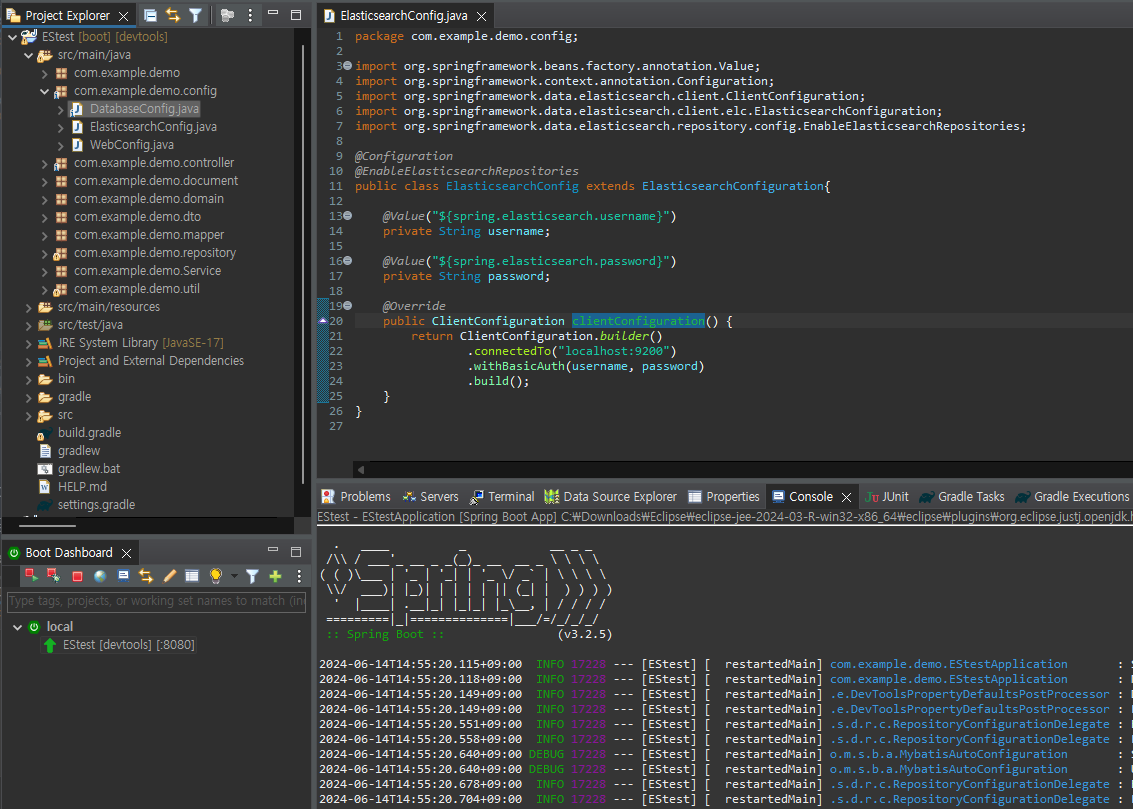Select EStest [devtools] entry in Boot Dashboard
1133x809 pixels.
(x=128, y=645)
